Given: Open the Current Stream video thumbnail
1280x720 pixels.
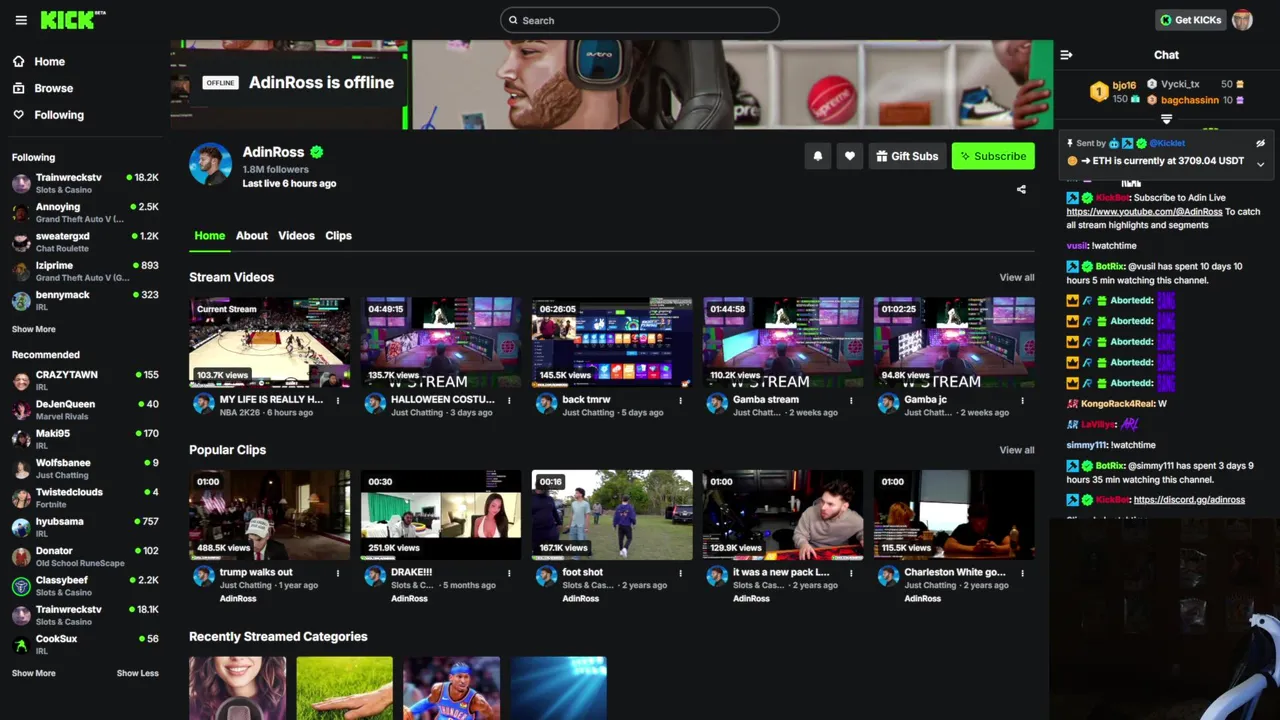Looking at the screenshot, I should (x=270, y=342).
